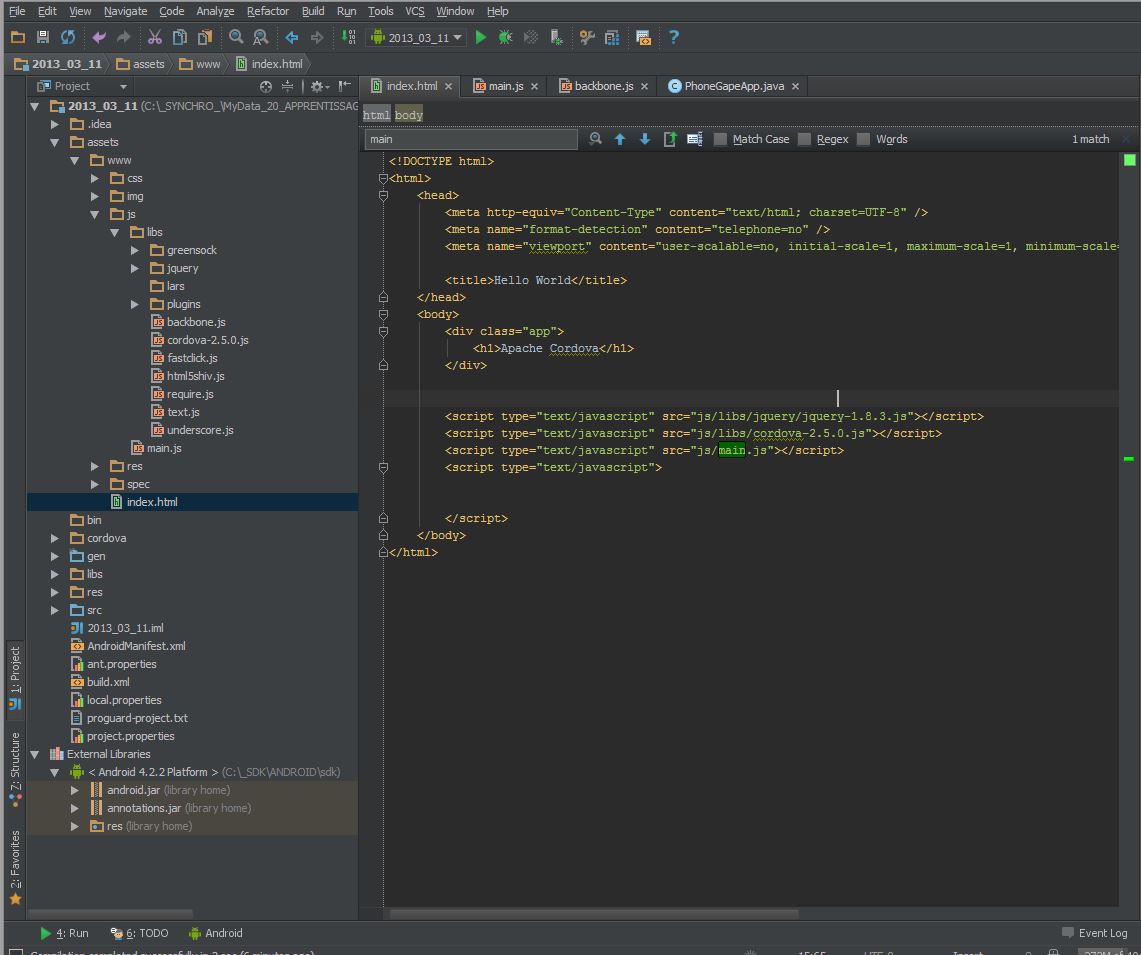The width and height of the screenshot is (1141, 955).
Task: Expand android.jar library node
Action: 74,790
